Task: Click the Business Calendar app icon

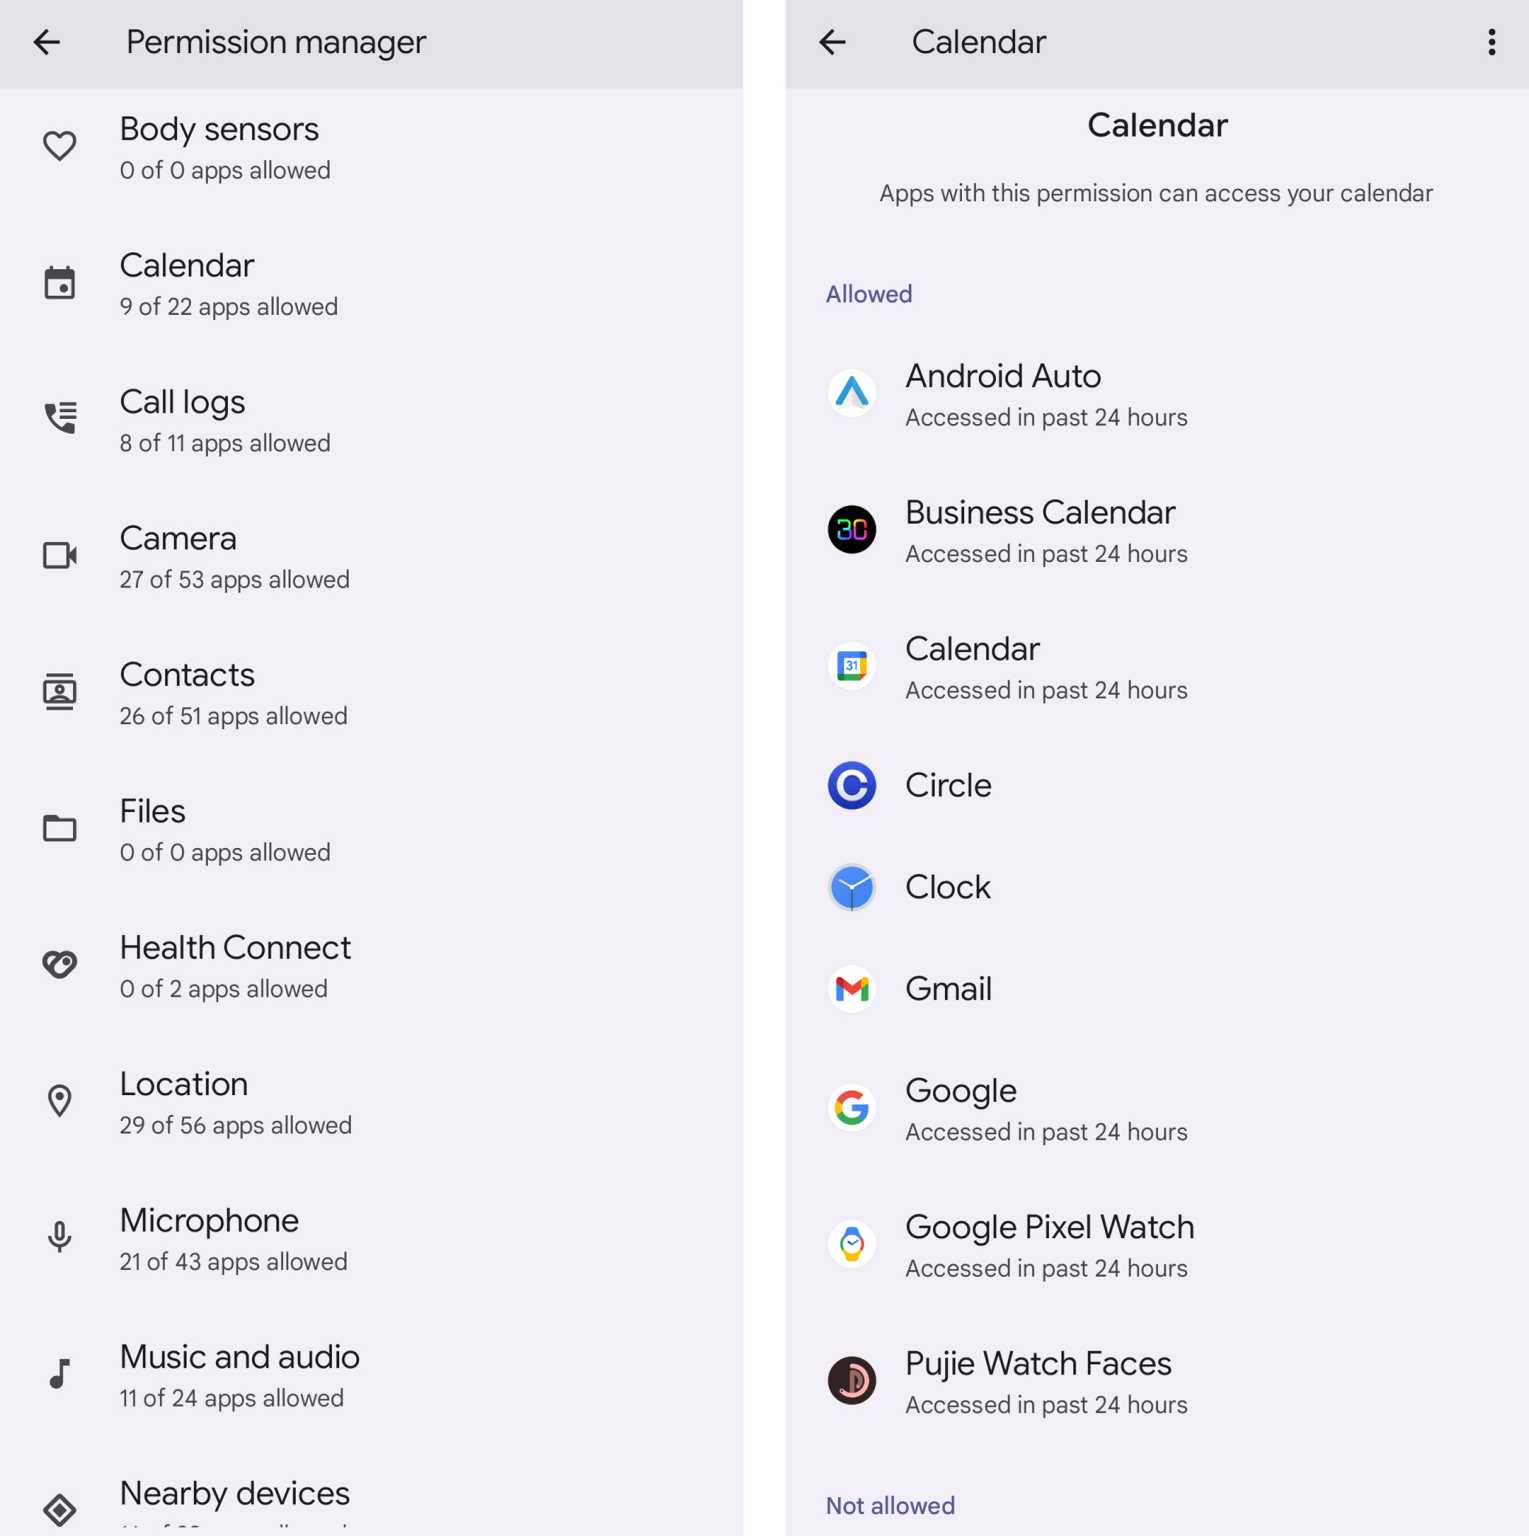Action: click(851, 530)
